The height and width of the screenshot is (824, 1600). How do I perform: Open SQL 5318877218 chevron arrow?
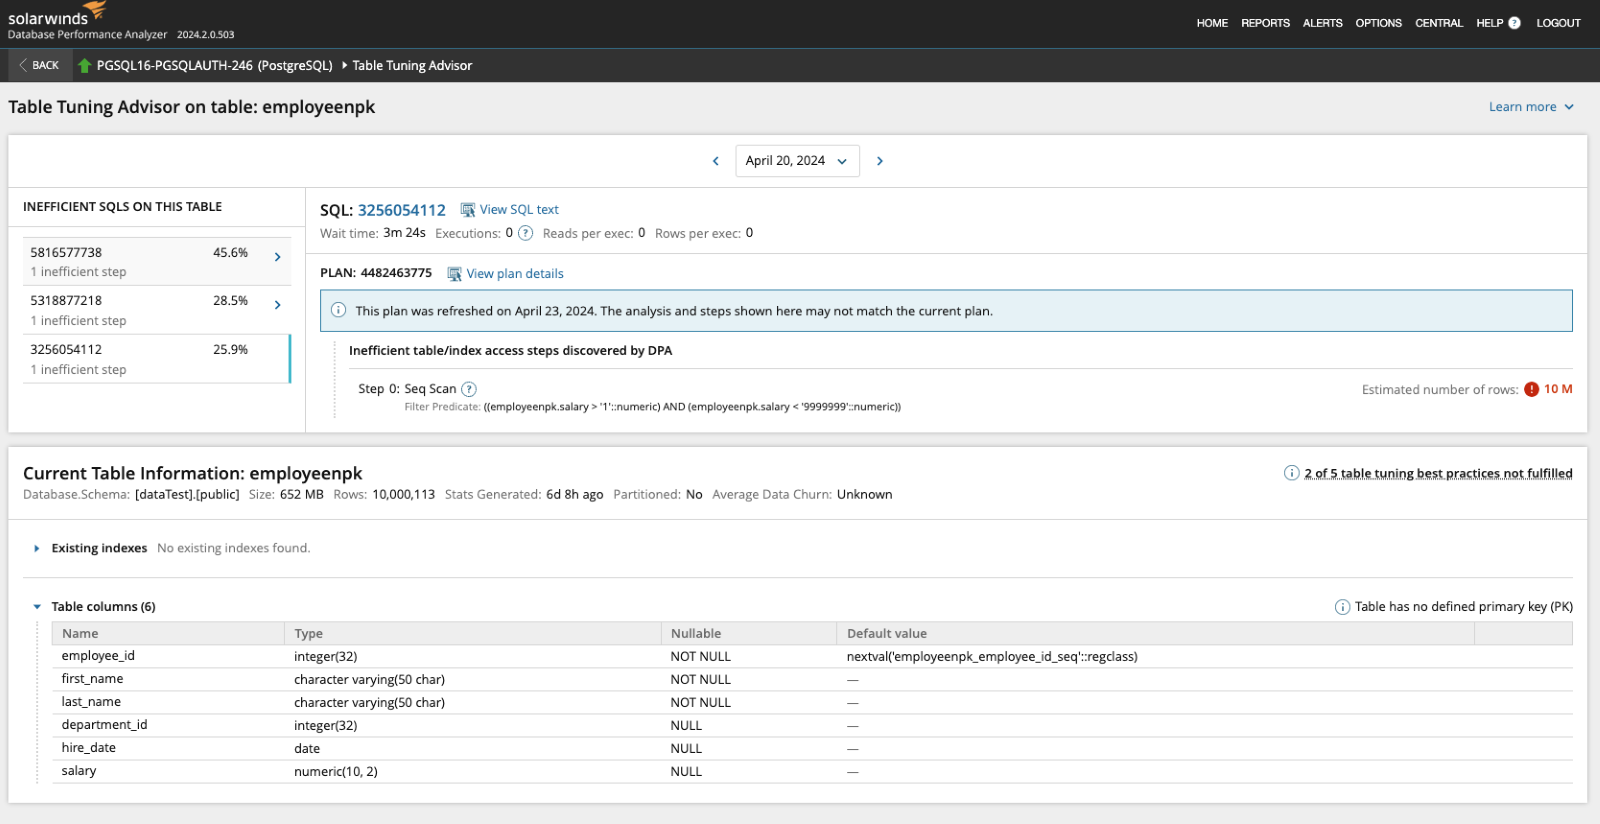[277, 305]
